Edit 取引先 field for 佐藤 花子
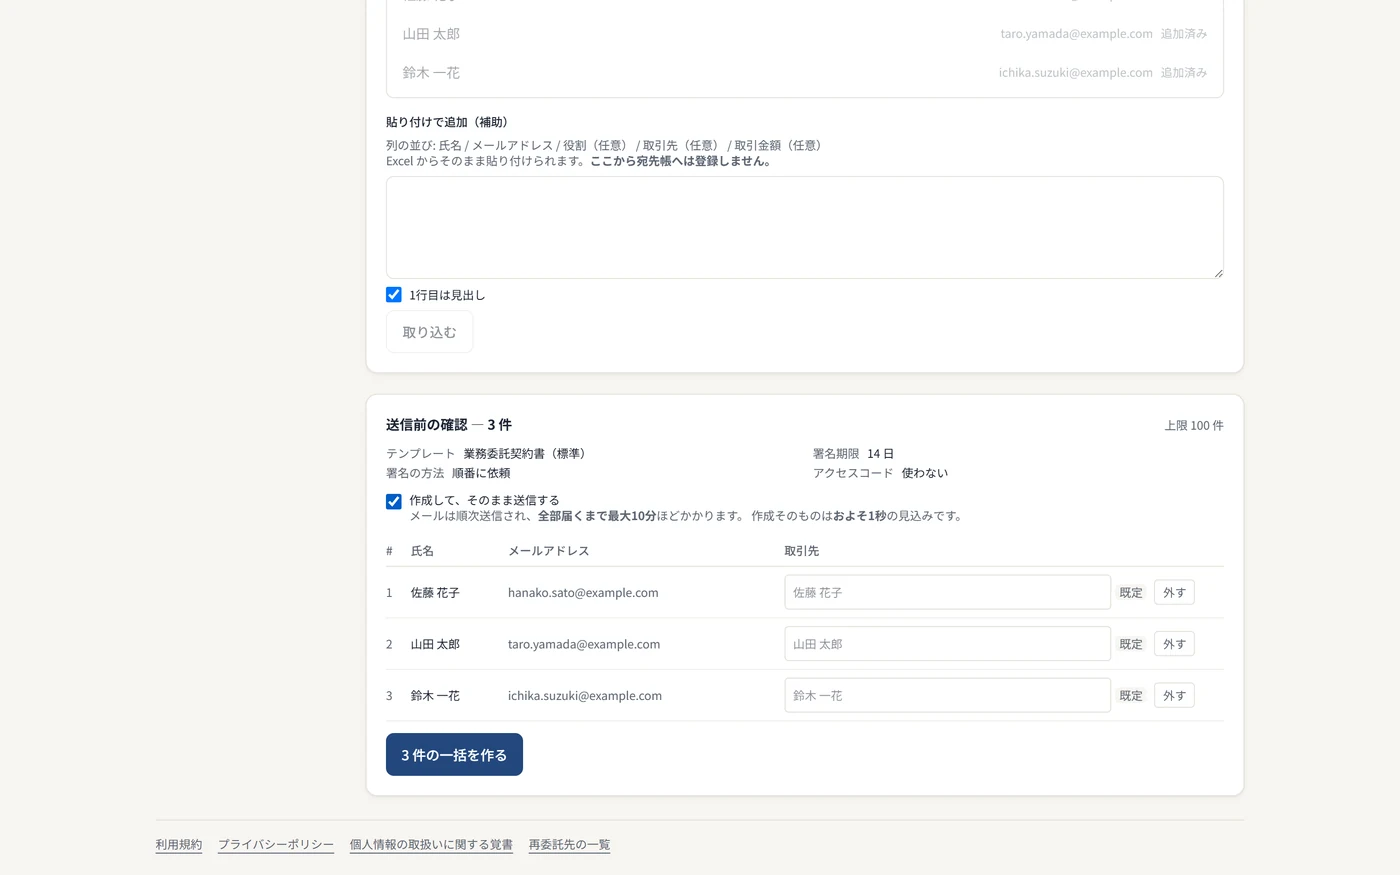Image resolution: width=1400 pixels, height=875 pixels. pyautogui.click(x=948, y=592)
